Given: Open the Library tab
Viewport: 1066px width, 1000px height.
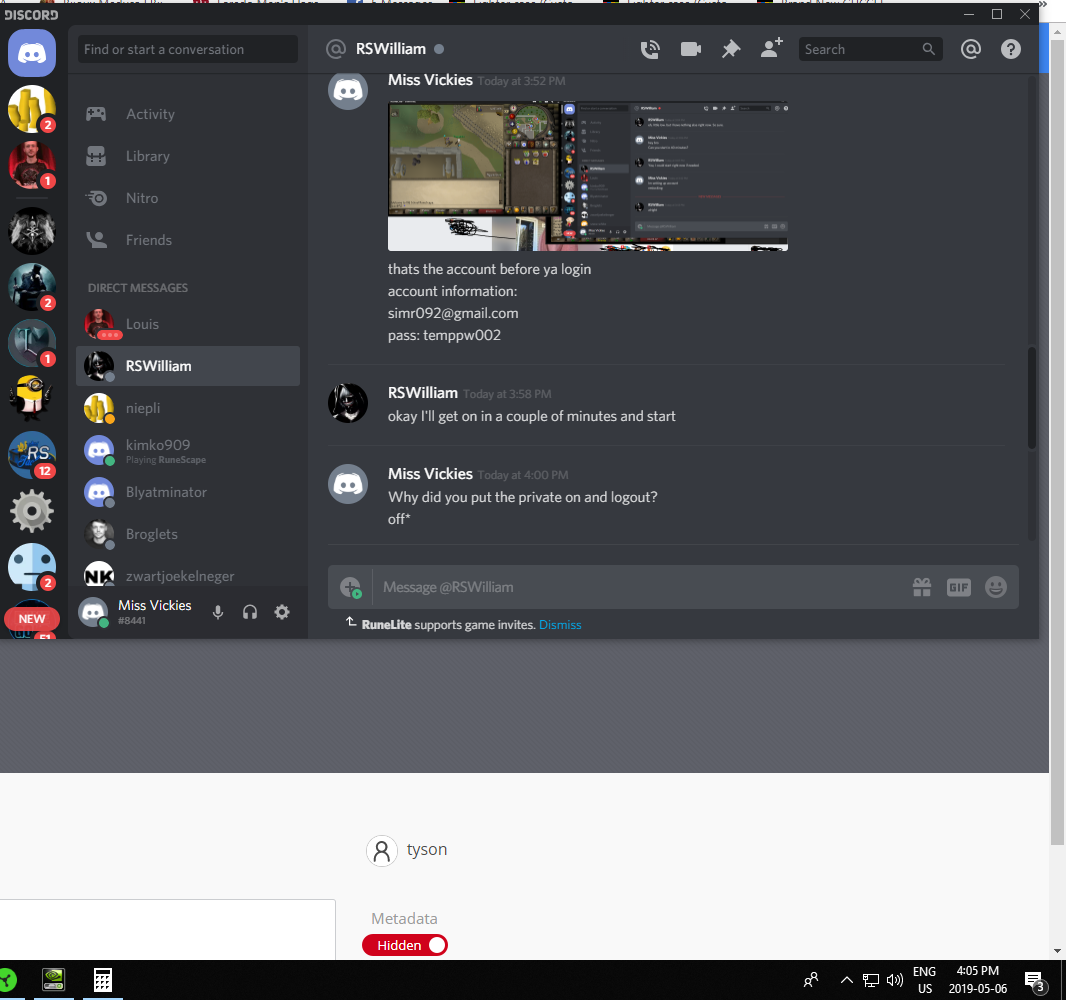Looking at the screenshot, I should click(188, 156).
